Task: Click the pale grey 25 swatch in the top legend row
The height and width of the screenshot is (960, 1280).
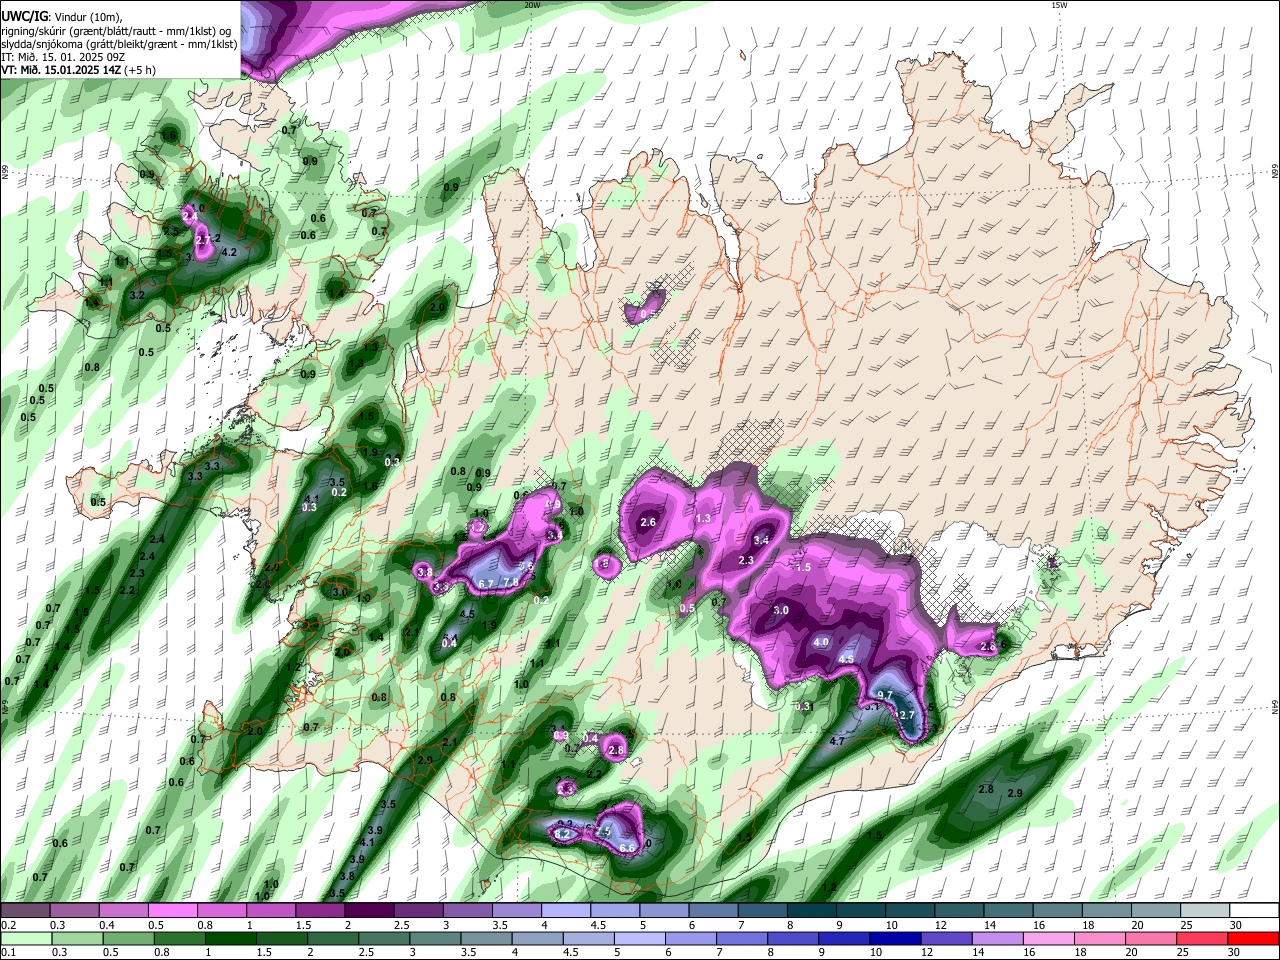Action: coord(1205,910)
